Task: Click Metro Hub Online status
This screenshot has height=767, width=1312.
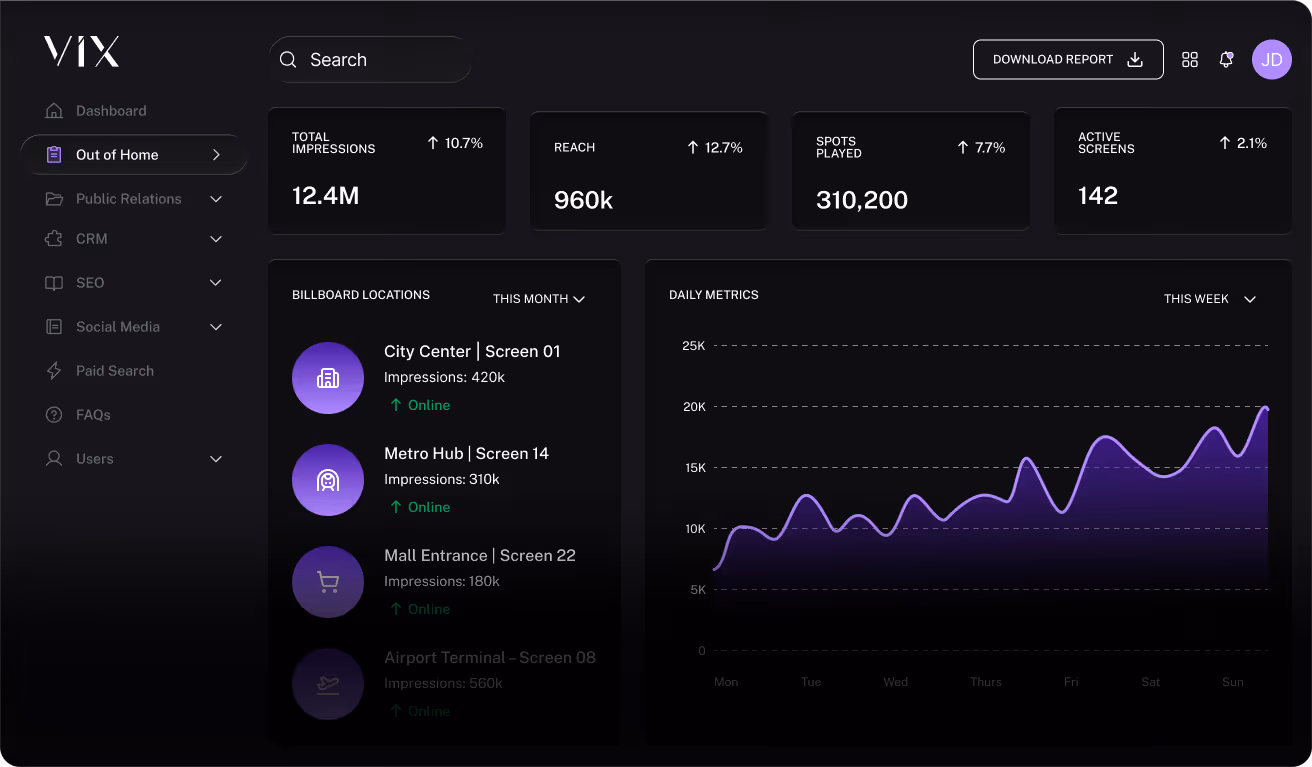Action: tap(420, 507)
